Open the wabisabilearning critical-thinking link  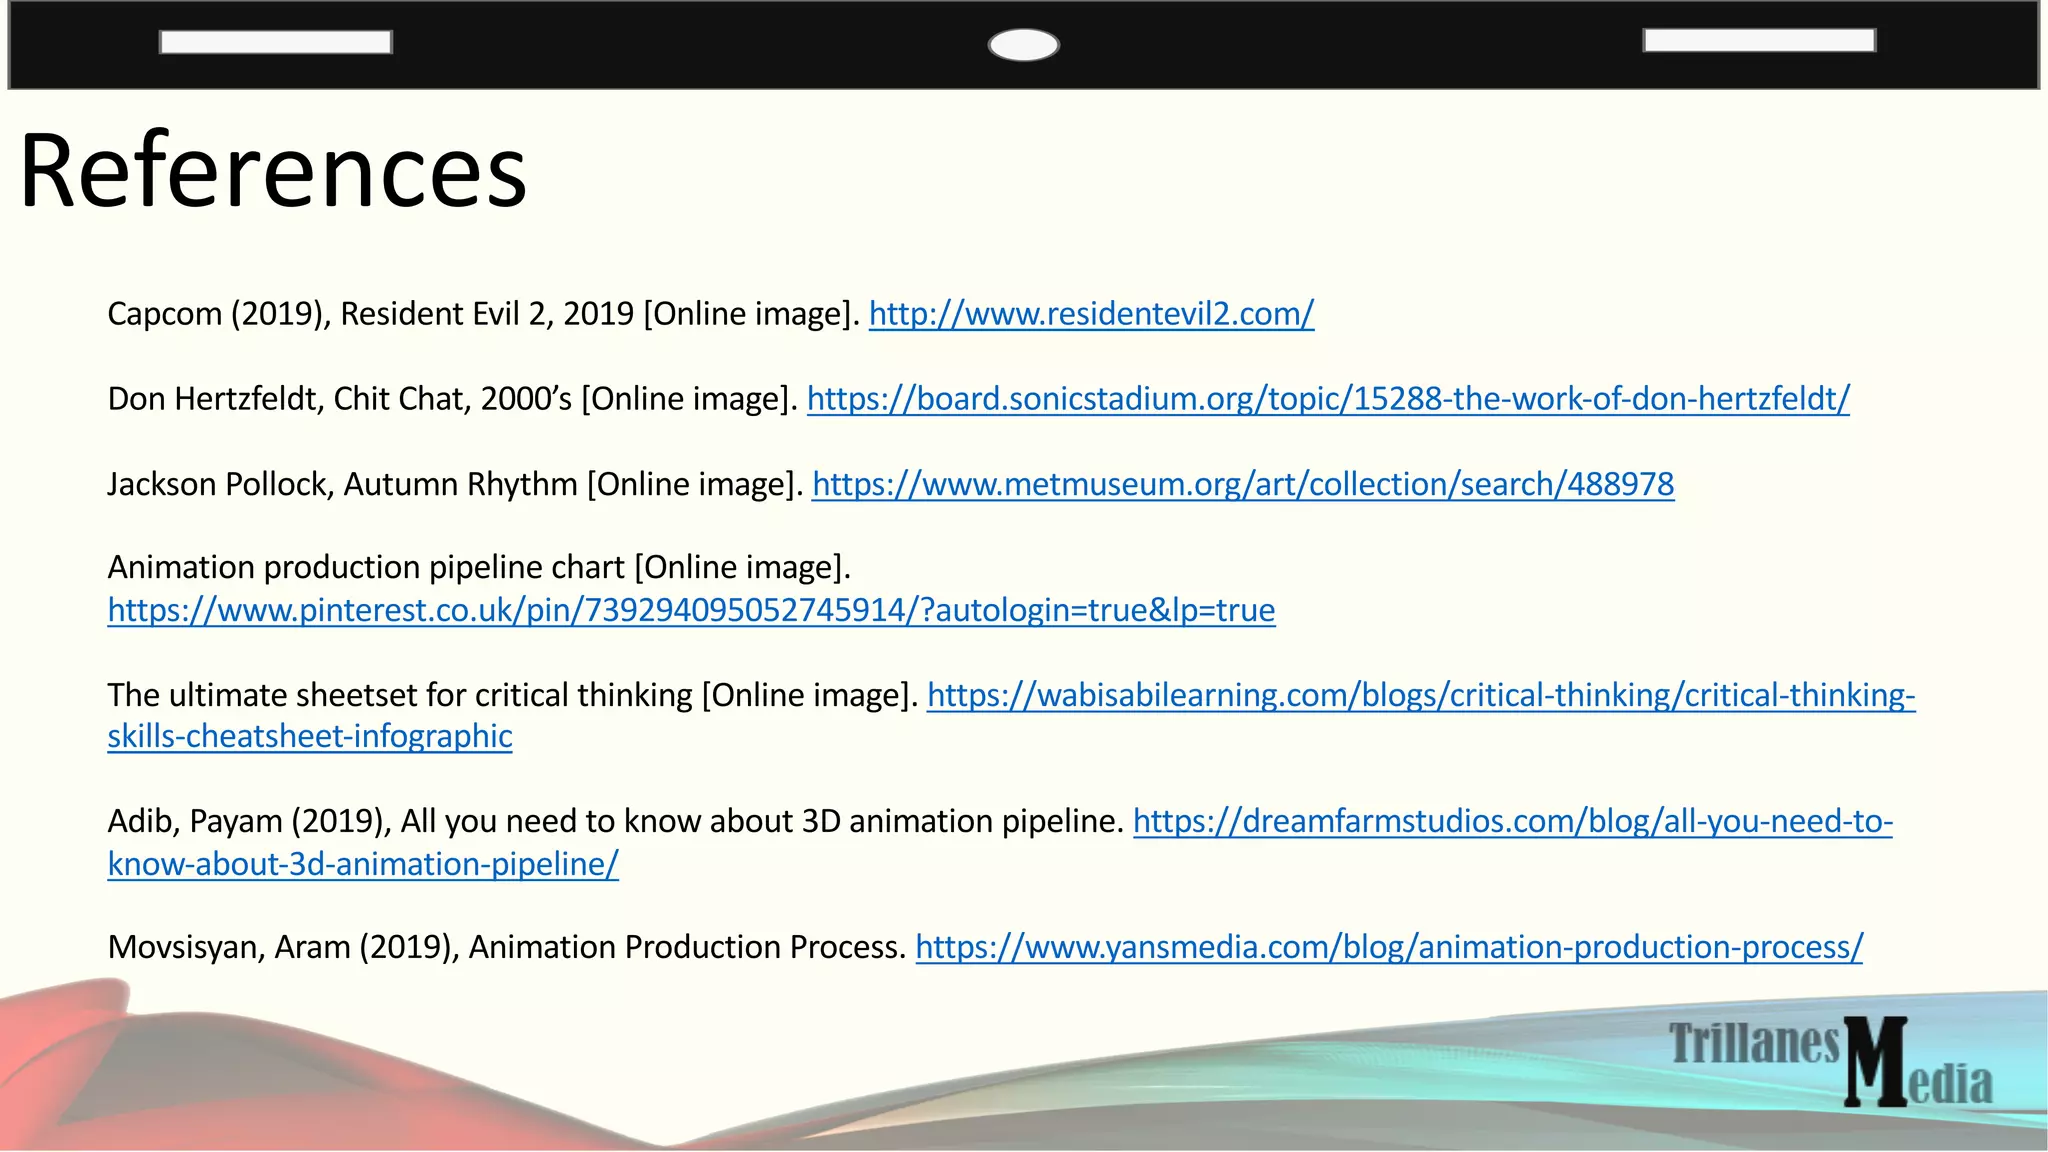pyautogui.click(x=1420, y=695)
